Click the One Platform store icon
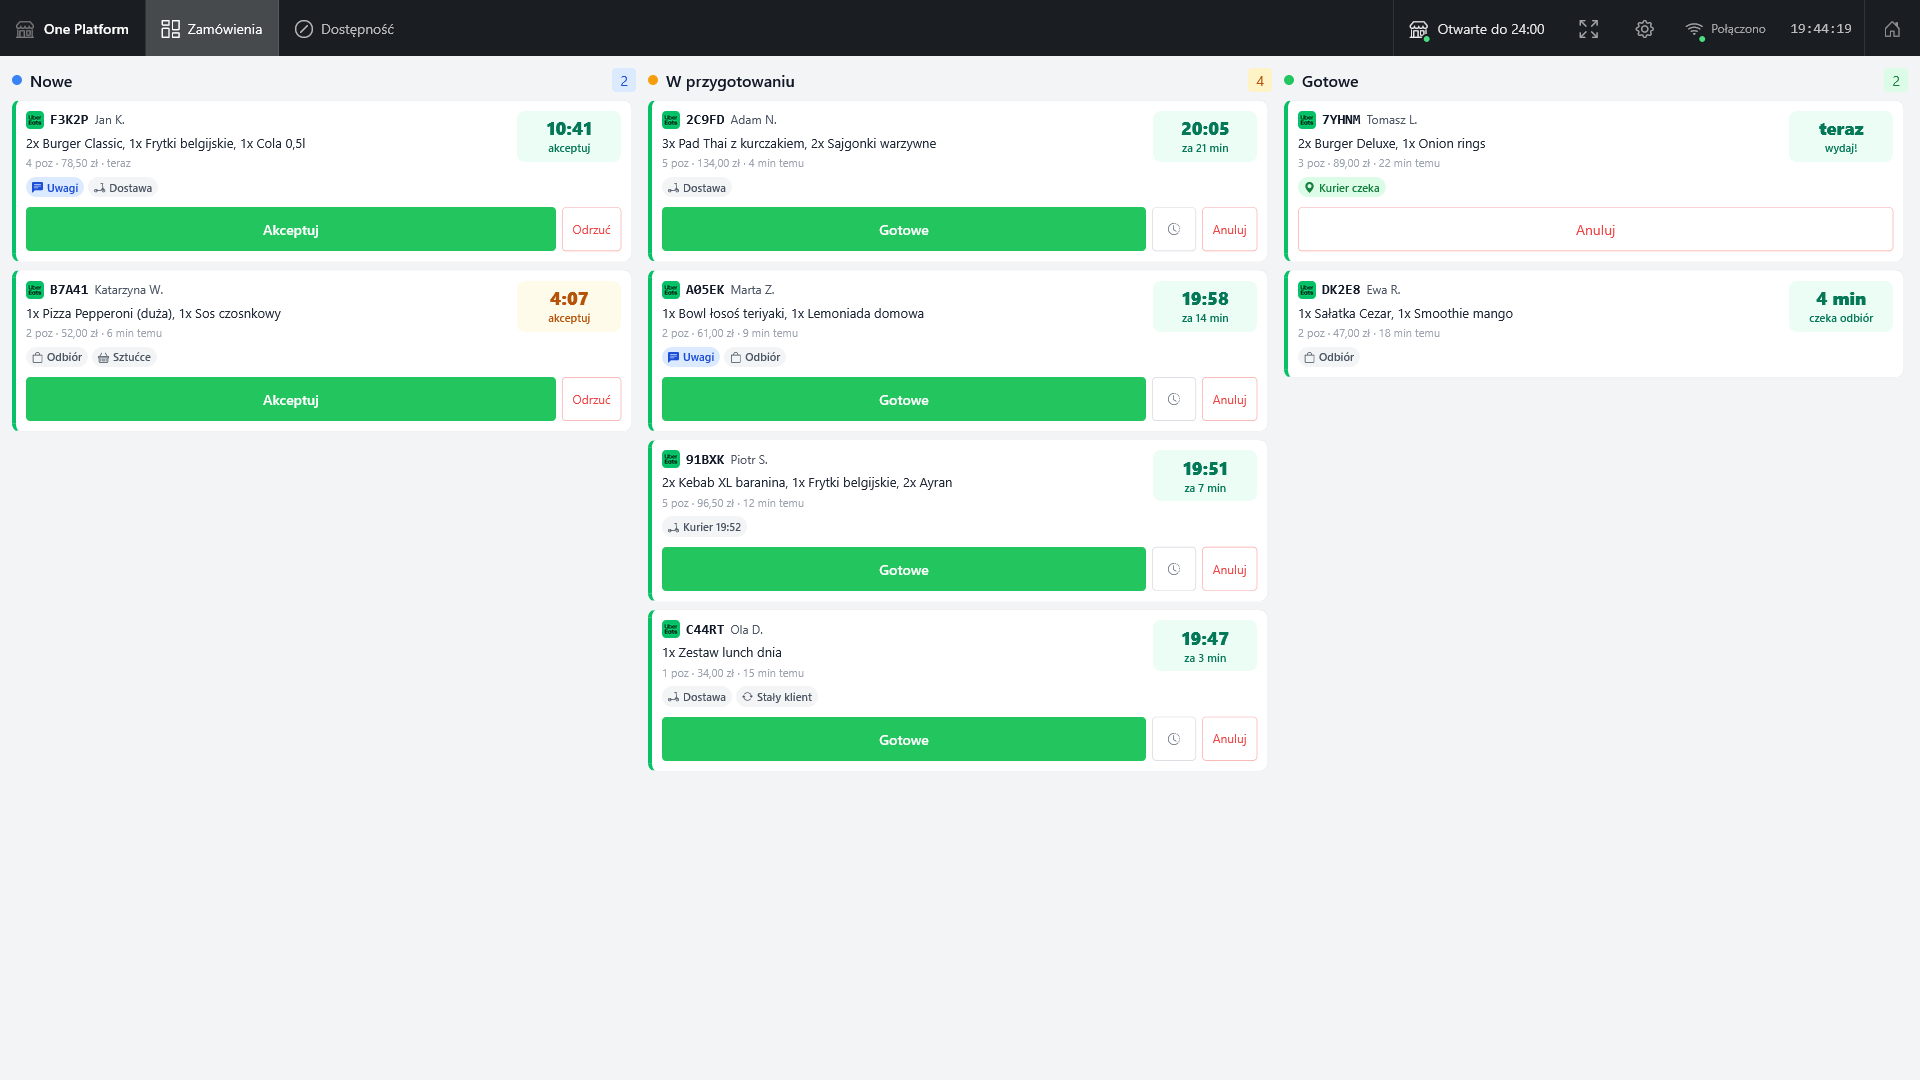Viewport: 1920px width, 1080px height. 25,29
